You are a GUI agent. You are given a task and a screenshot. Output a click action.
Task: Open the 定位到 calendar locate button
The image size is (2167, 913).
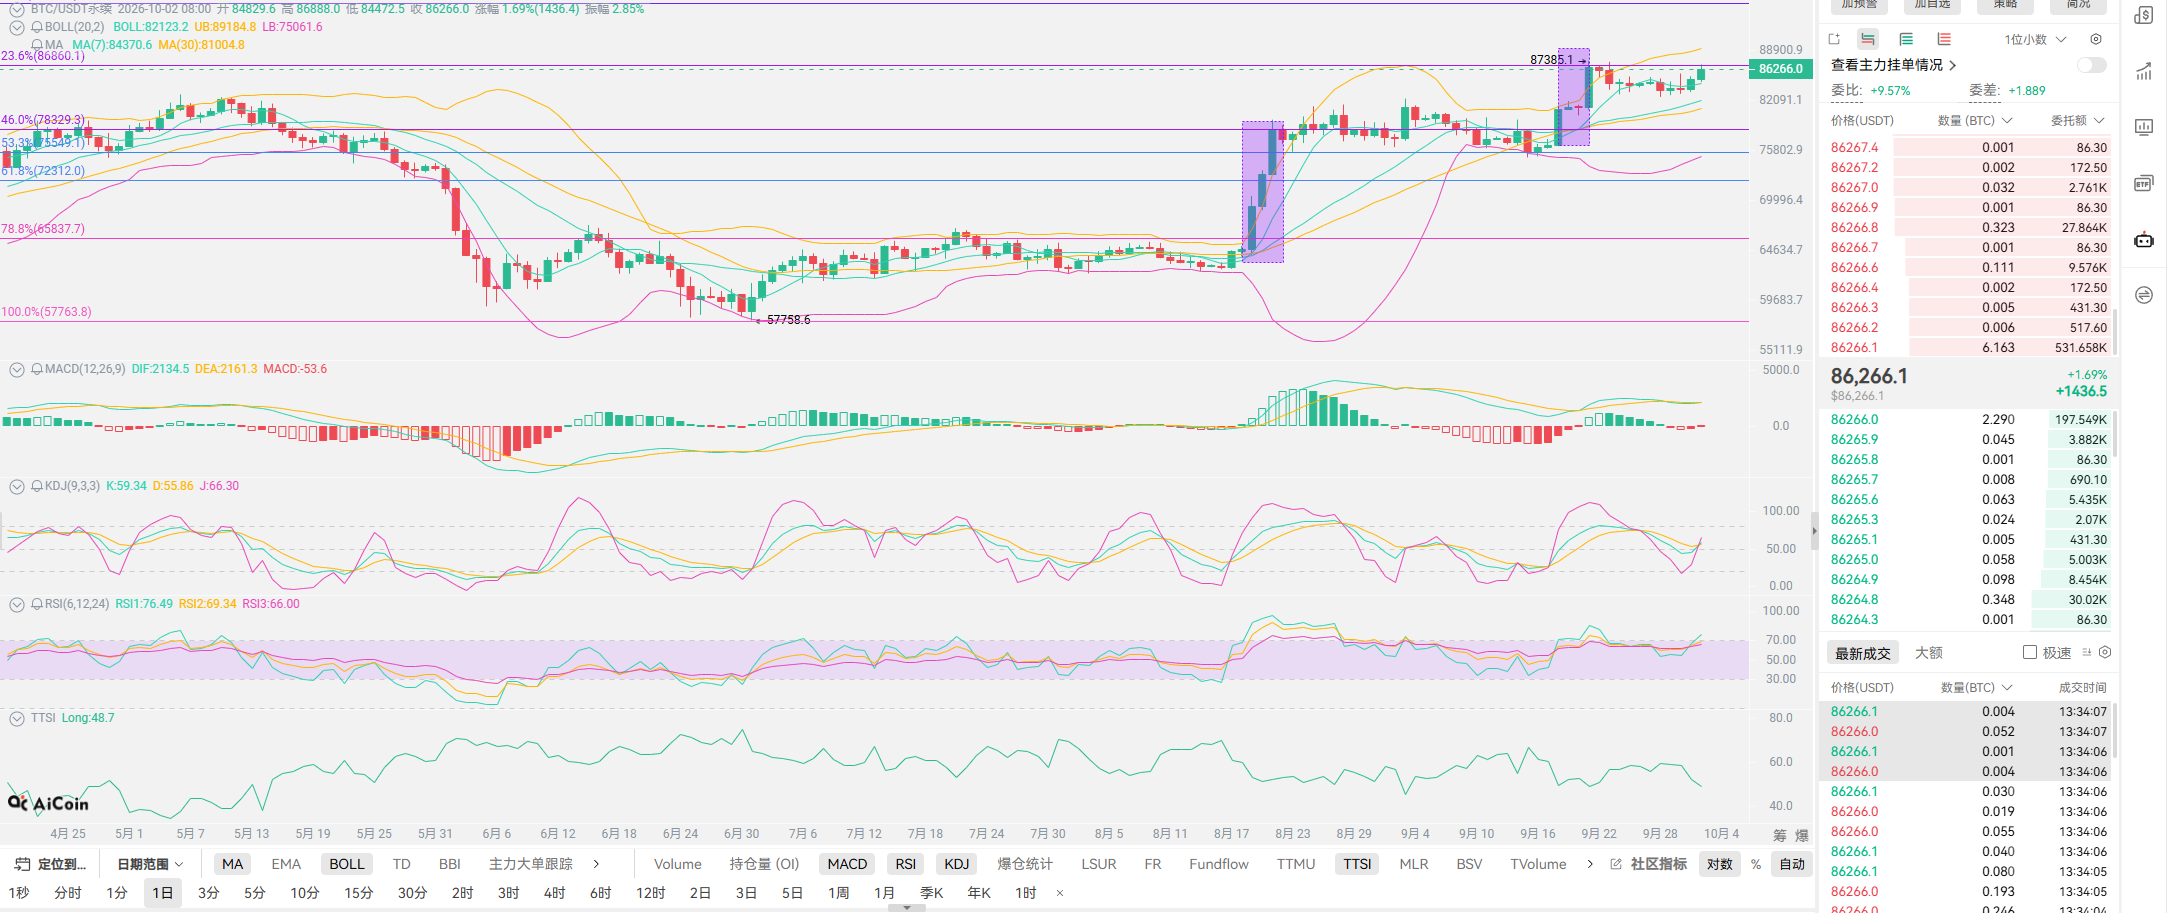coord(50,864)
